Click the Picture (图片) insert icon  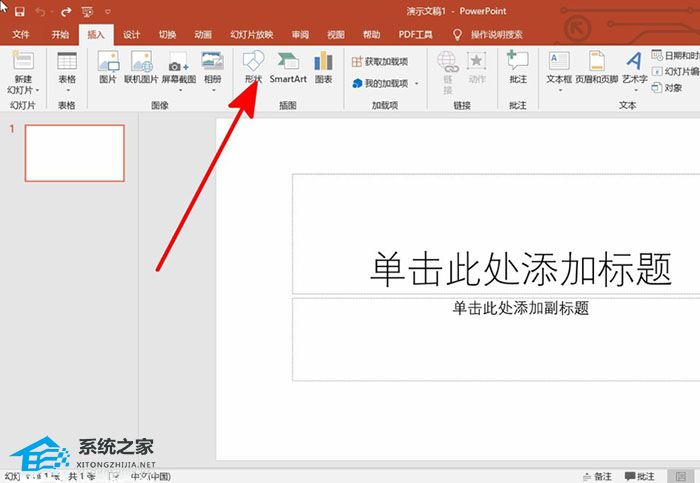tap(108, 67)
